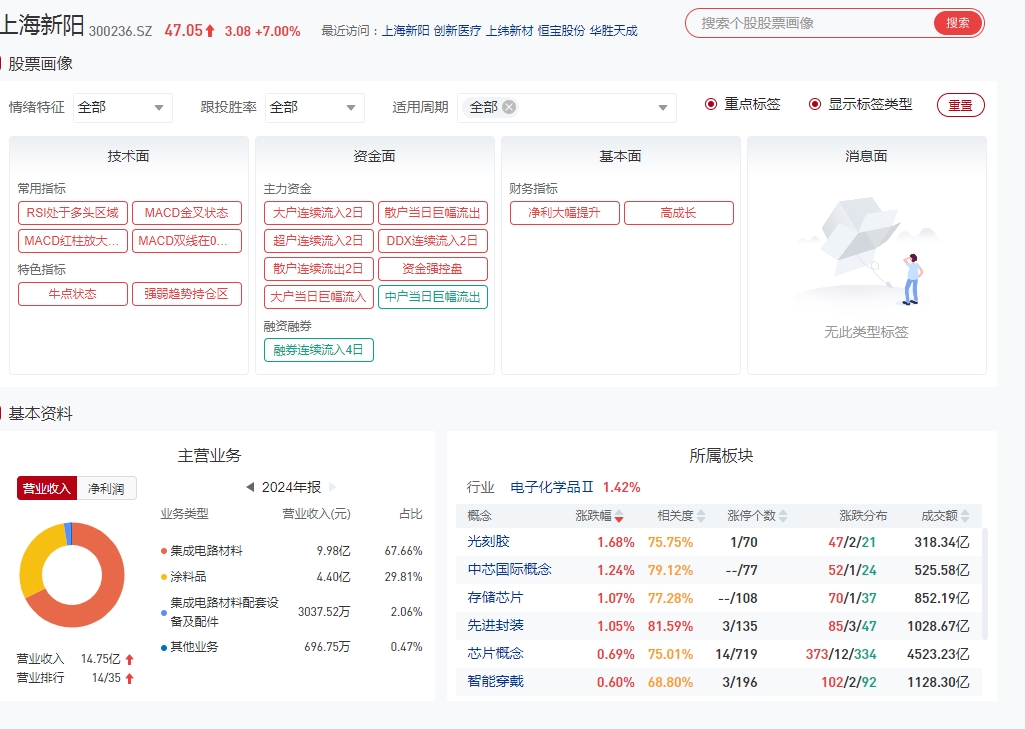Click the 重置 reset button

960,105
